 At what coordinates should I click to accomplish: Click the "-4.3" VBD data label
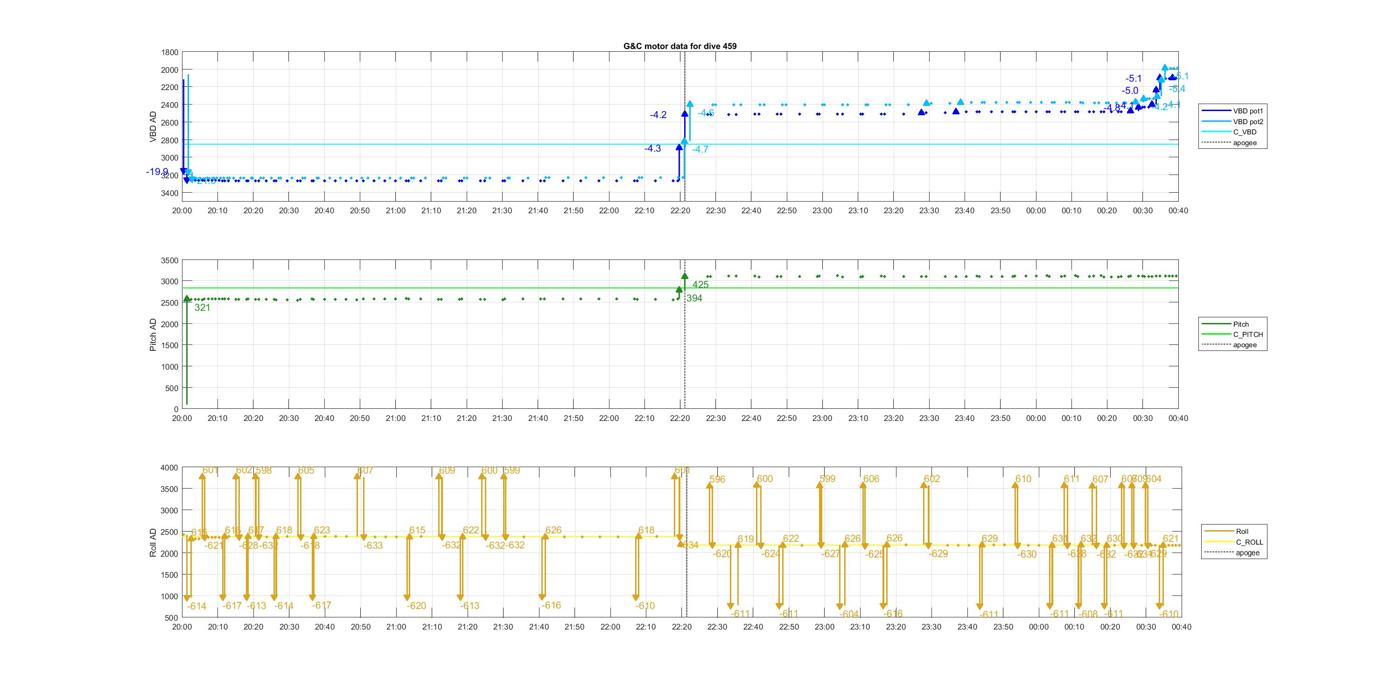(x=653, y=148)
